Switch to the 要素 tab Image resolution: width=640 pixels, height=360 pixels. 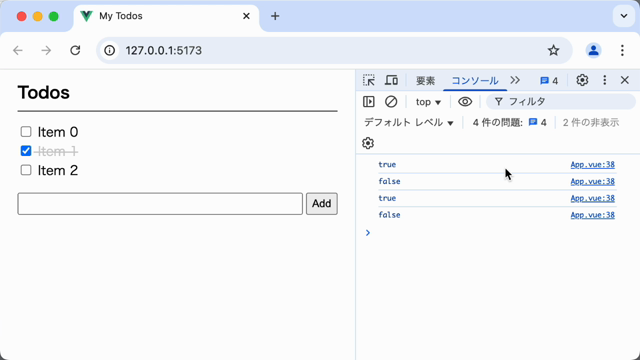[x=425, y=80]
